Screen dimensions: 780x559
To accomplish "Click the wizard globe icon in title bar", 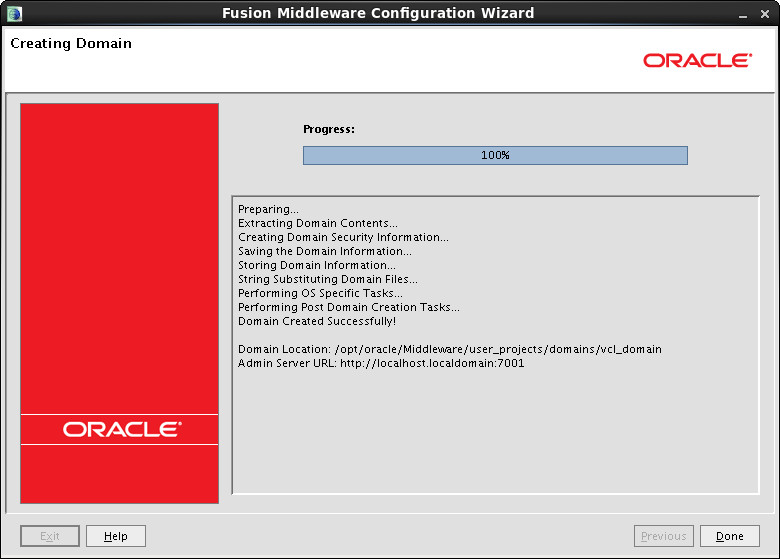I will (x=14, y=13).
